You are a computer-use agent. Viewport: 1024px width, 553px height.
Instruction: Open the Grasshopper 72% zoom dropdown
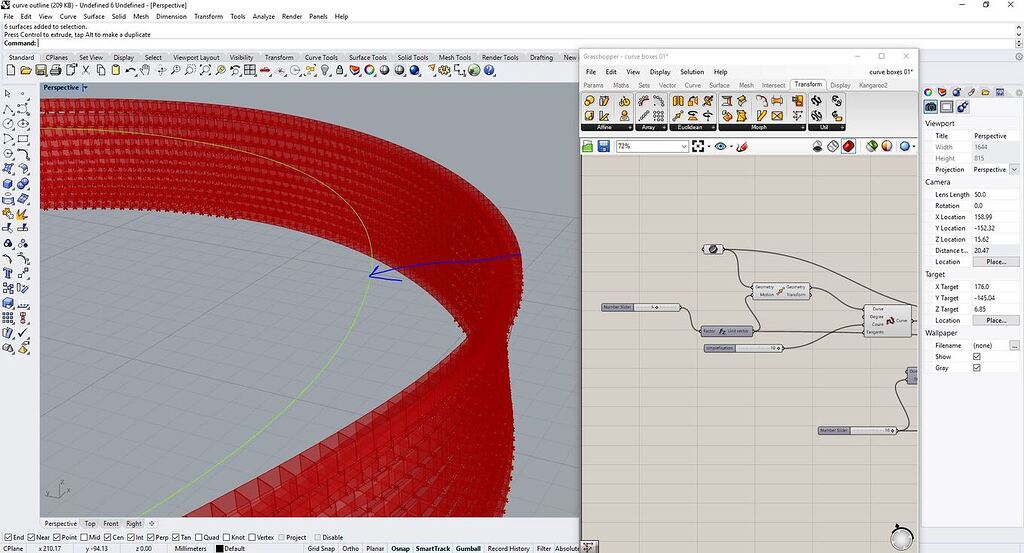click(684, 146)
